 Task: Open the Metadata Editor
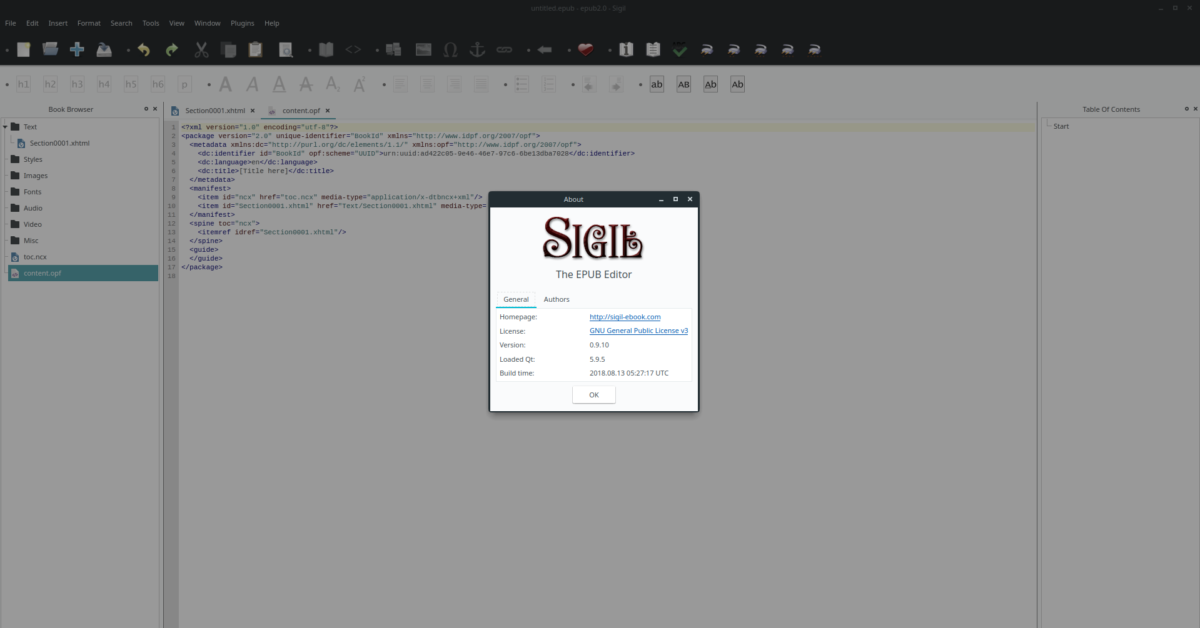pyautogui.click(x=626, y=49)
